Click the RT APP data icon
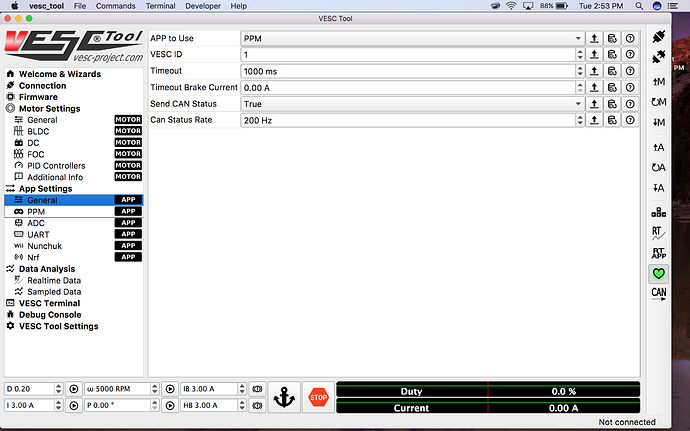Image resolution: width=690 pixels, height=431 pixels. coord(658,253)
